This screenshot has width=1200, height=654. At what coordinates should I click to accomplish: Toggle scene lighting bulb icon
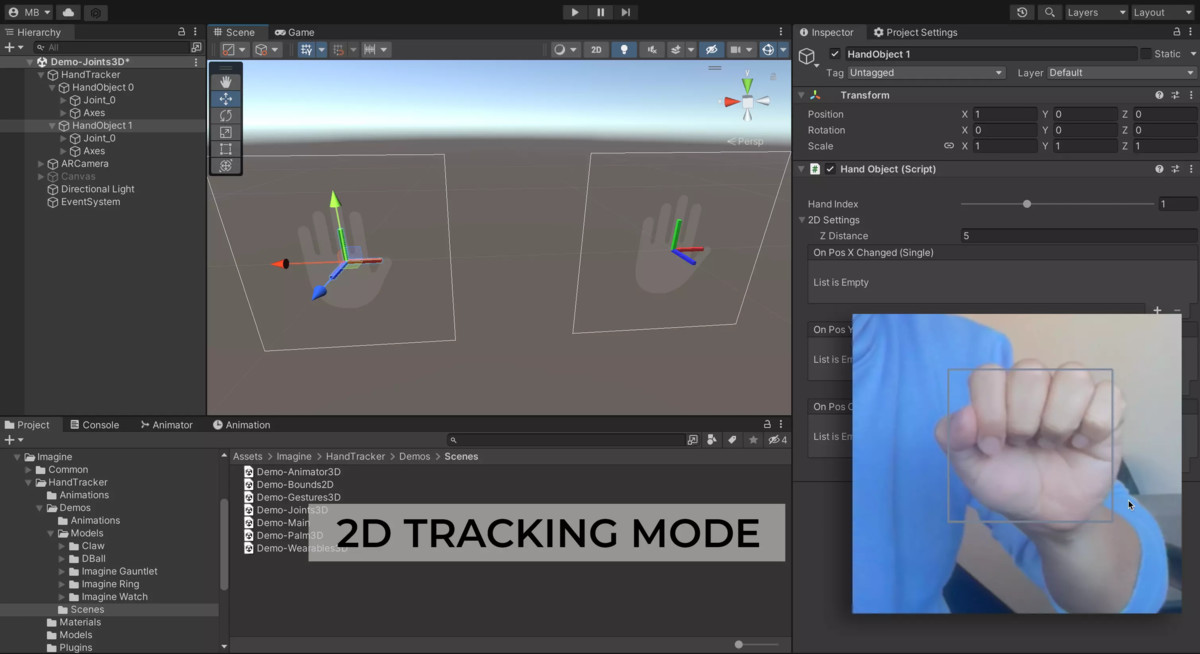[x=624, y=49]
